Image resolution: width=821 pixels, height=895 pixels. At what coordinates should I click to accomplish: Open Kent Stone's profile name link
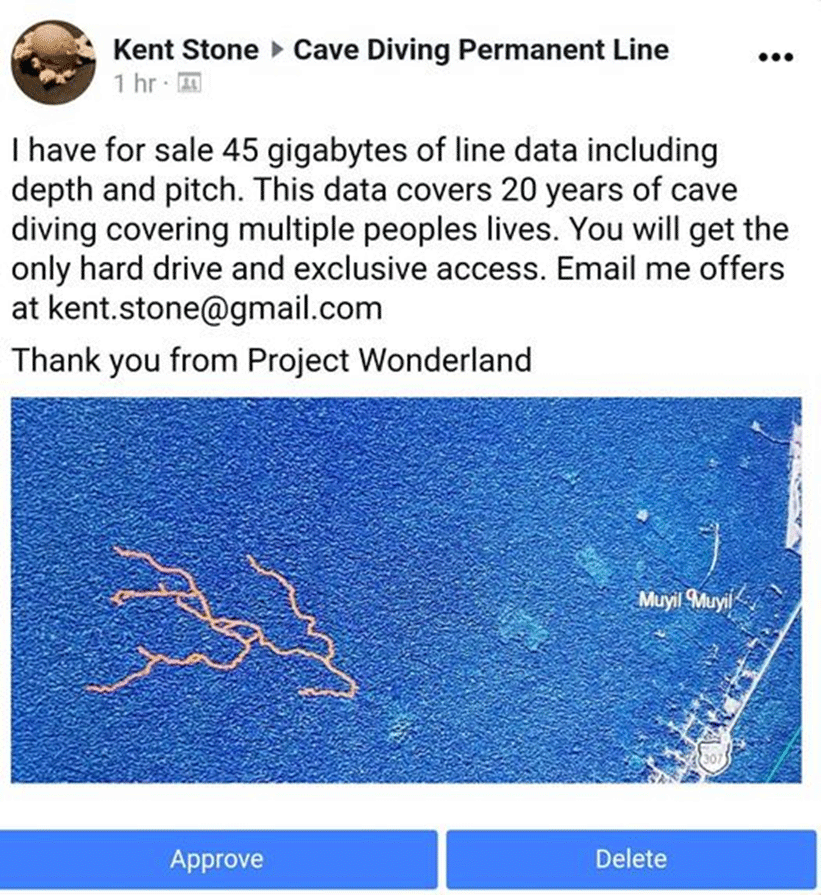coord(186,50)
